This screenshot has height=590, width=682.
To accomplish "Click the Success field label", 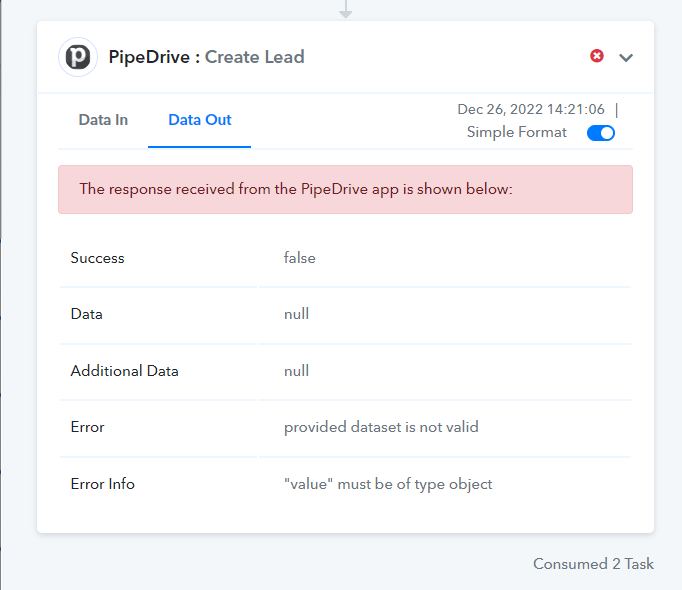I will tap(97, 258).
